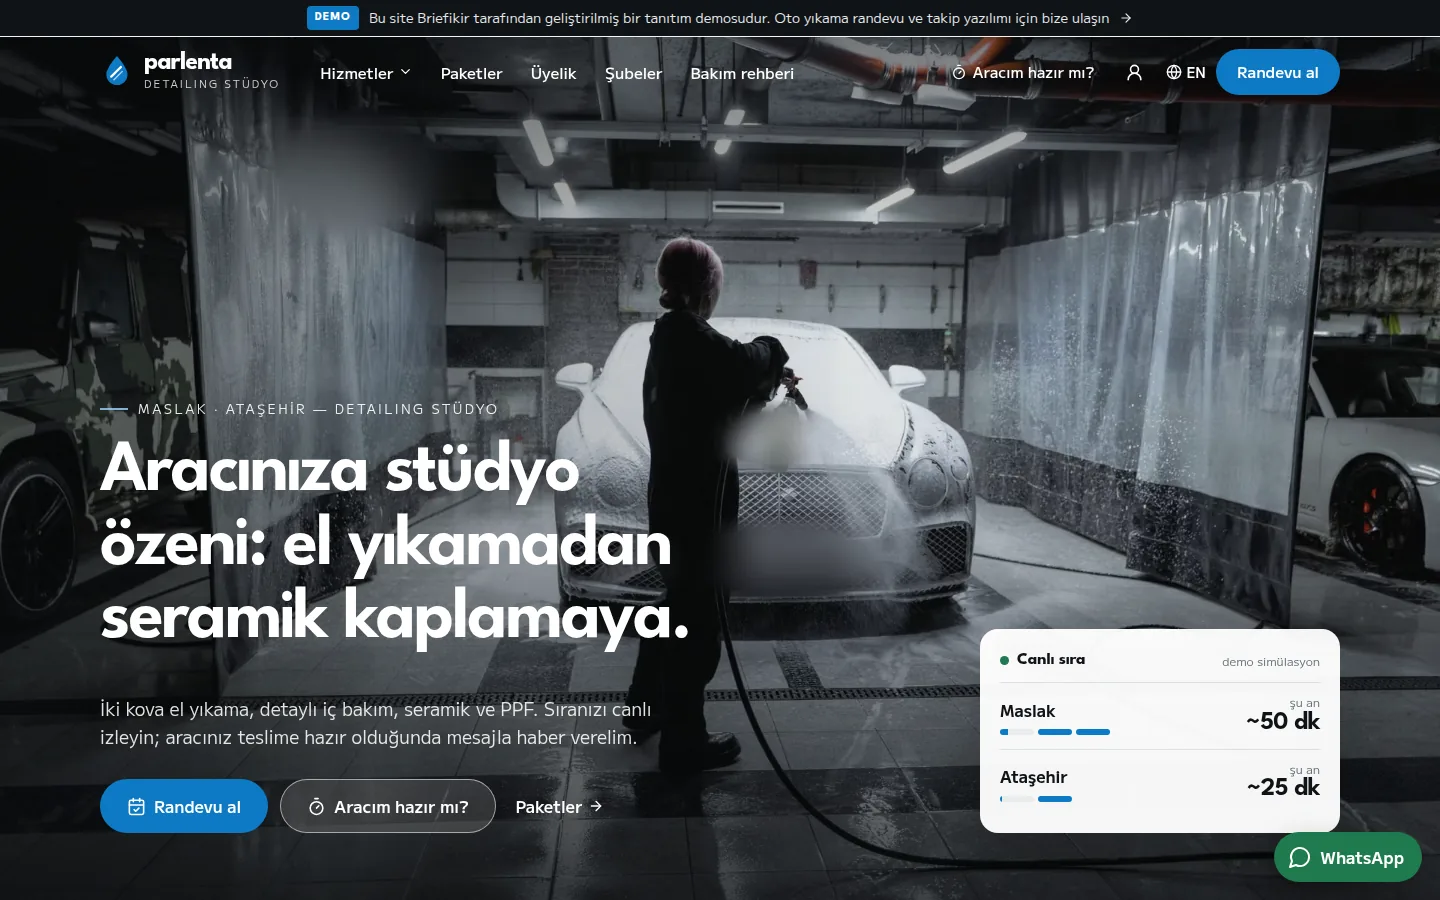Click the stopwatch icon beside header 'Aracım hazır mı?'
1440x900 pixels.
pos(959,72)
